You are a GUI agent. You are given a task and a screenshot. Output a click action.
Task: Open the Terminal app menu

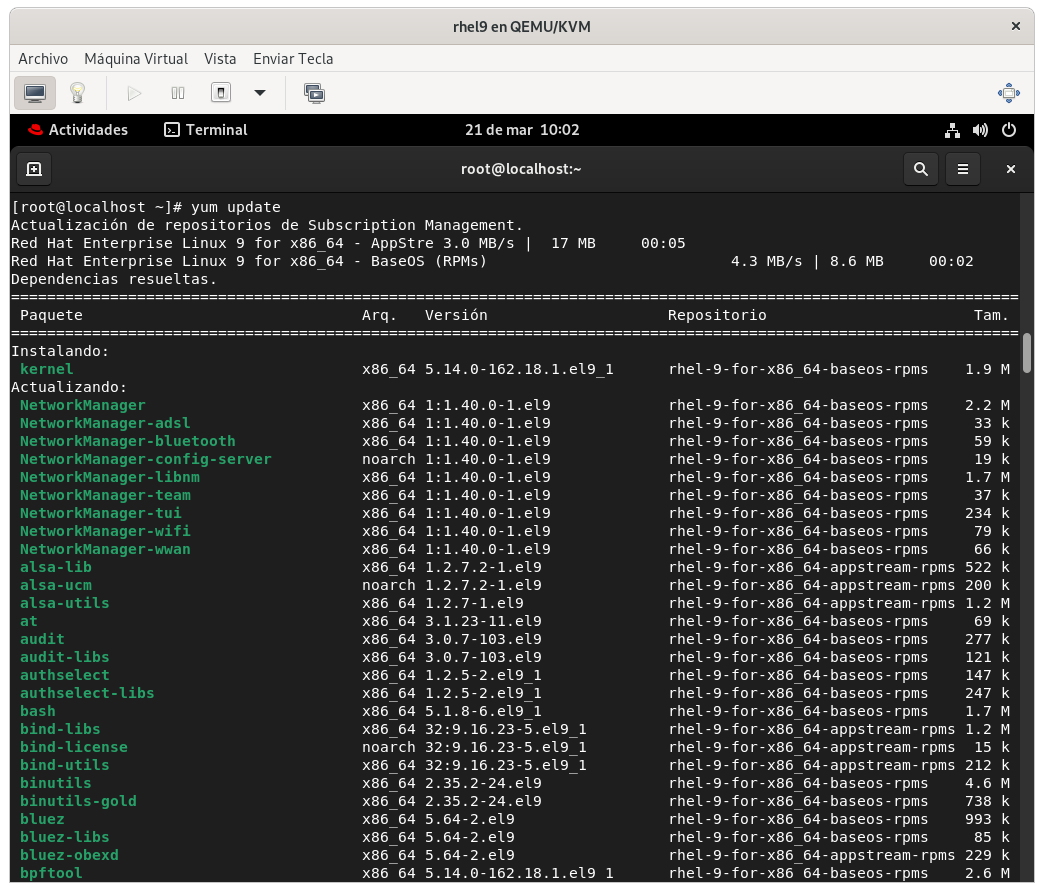click(206, 130)
